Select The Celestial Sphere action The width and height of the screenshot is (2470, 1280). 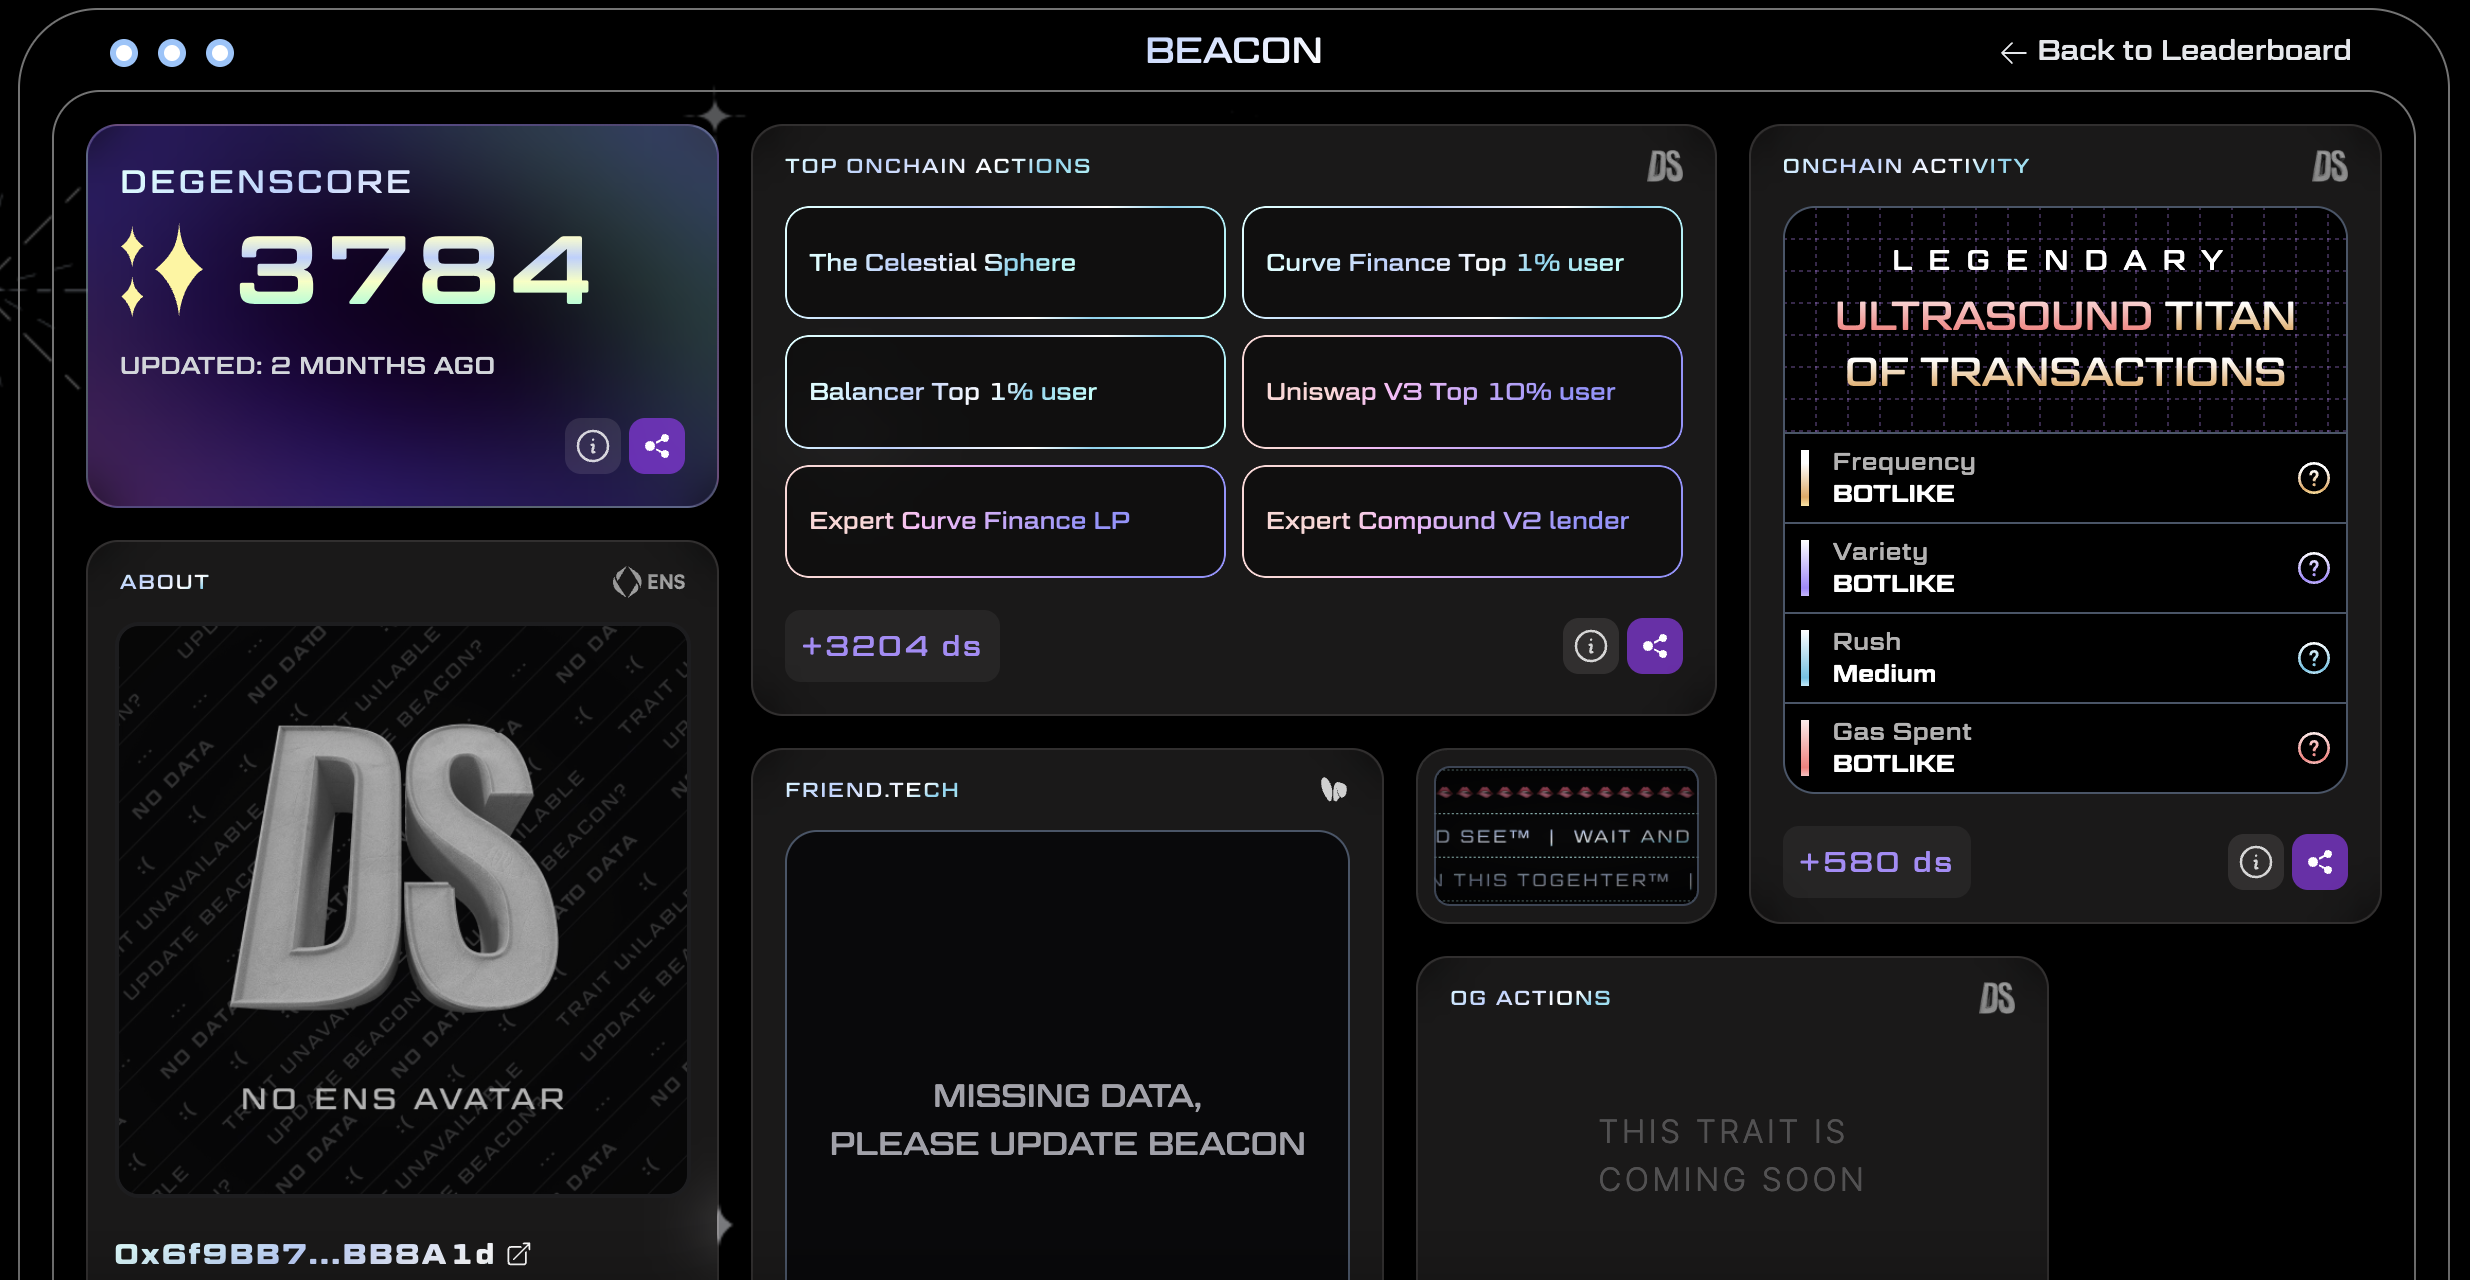pos(1004,262)
